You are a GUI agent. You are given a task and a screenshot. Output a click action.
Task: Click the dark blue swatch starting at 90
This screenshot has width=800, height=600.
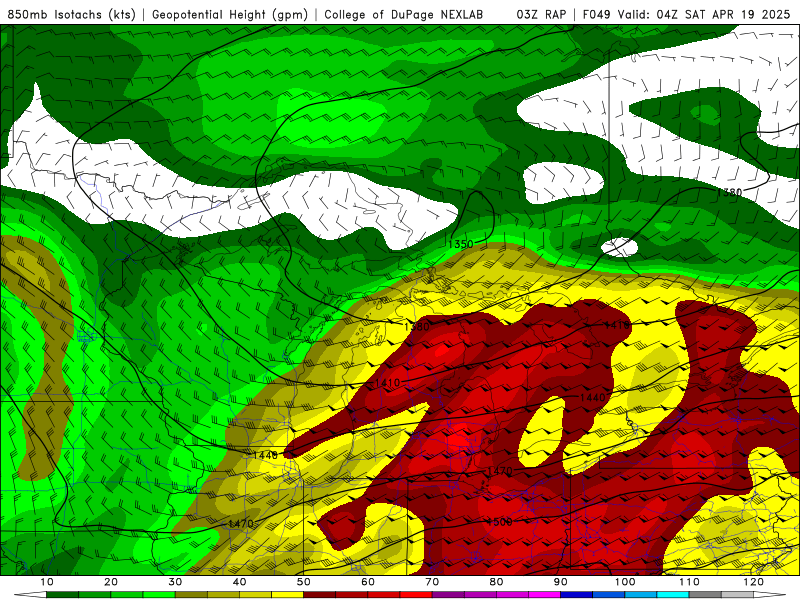click(x=577, y=595)
